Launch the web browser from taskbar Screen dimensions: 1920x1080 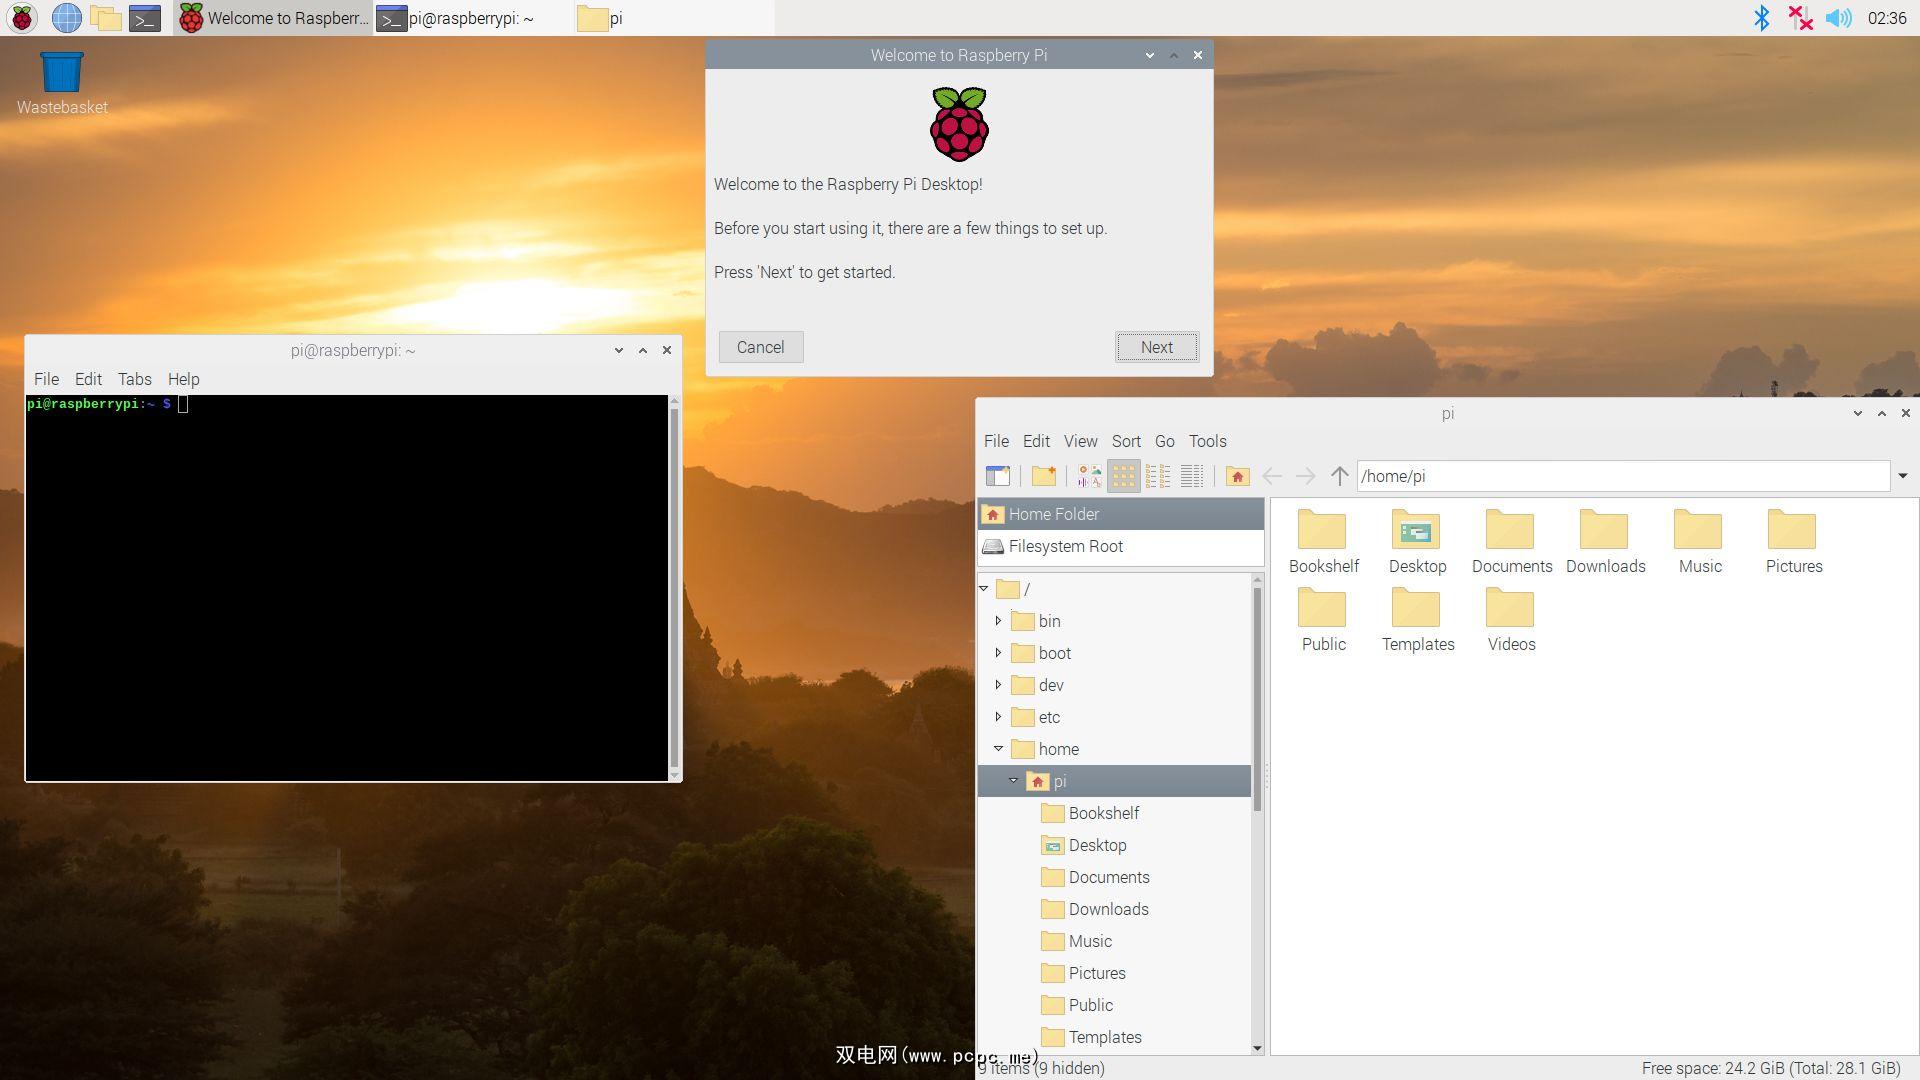(66, 18)
